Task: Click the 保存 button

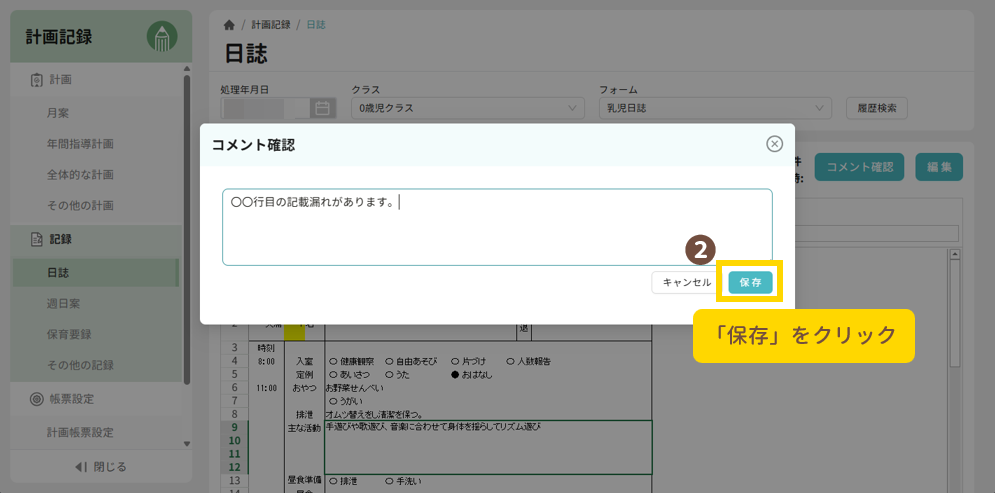Action: pyautogui.click(x=750, y=283)
